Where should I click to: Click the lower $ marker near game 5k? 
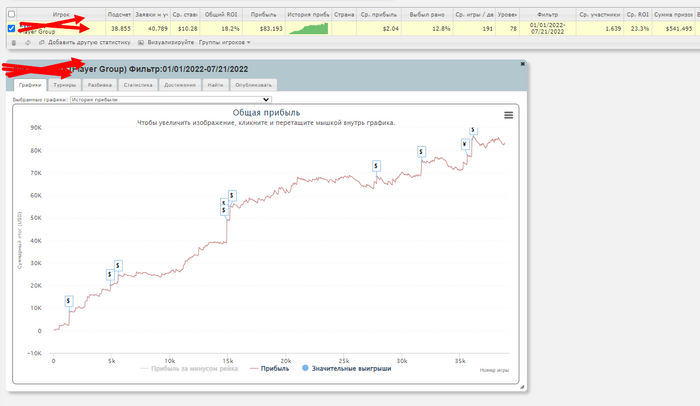tap(110, 275)
